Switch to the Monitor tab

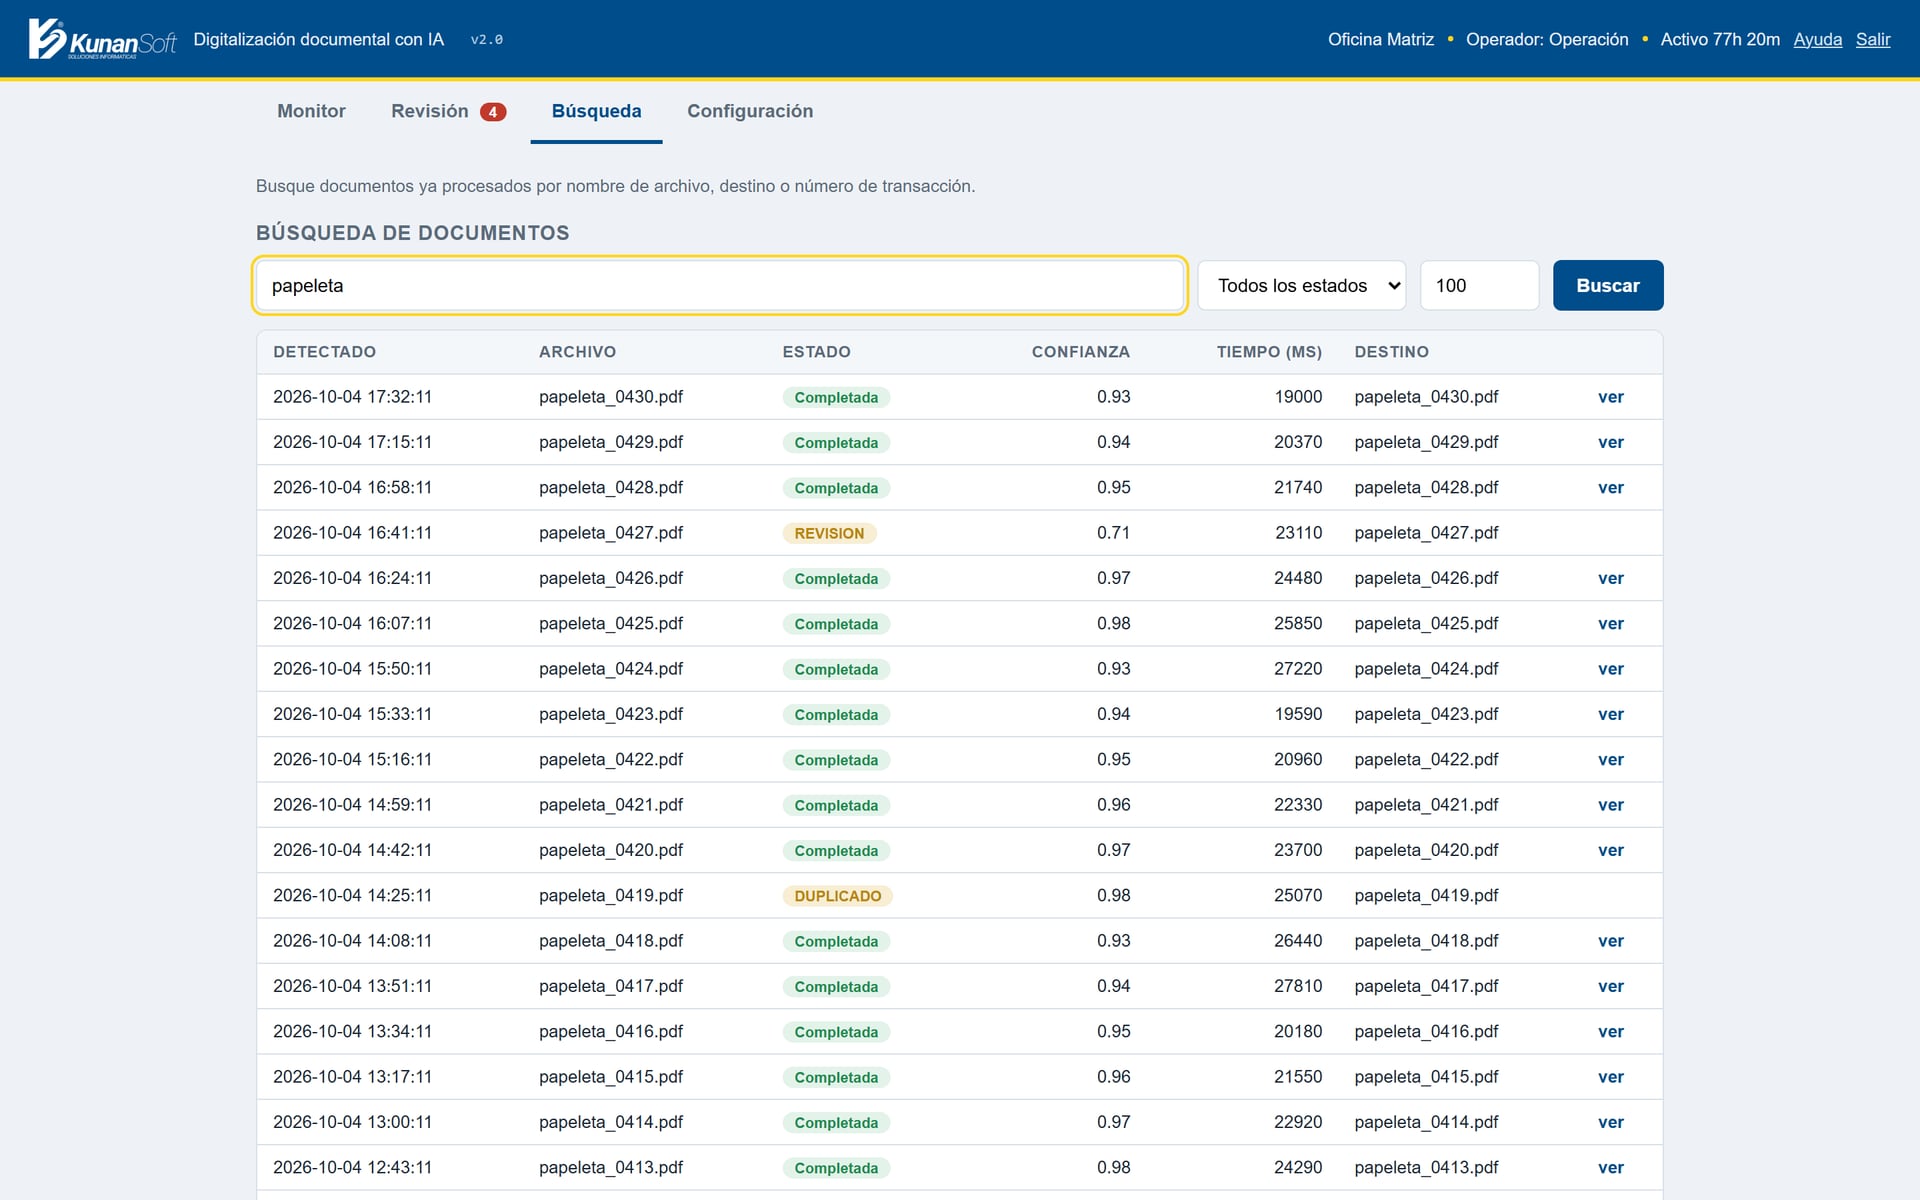[x=311, y=111]
